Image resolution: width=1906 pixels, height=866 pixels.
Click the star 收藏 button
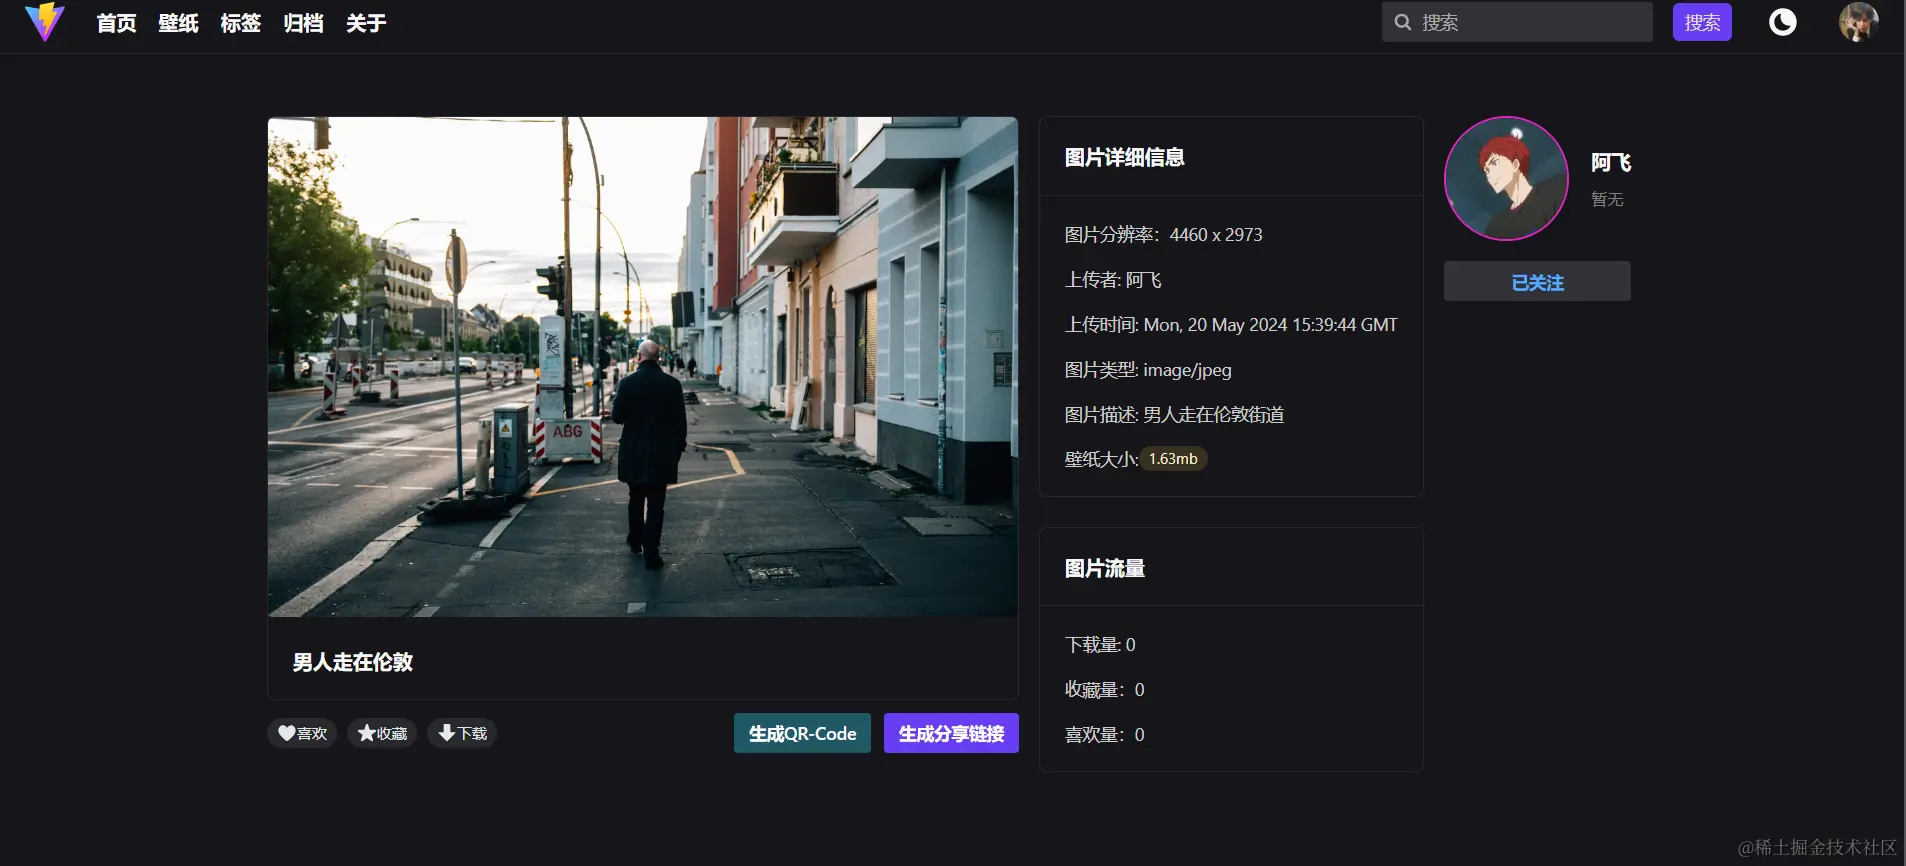point(382,733)
